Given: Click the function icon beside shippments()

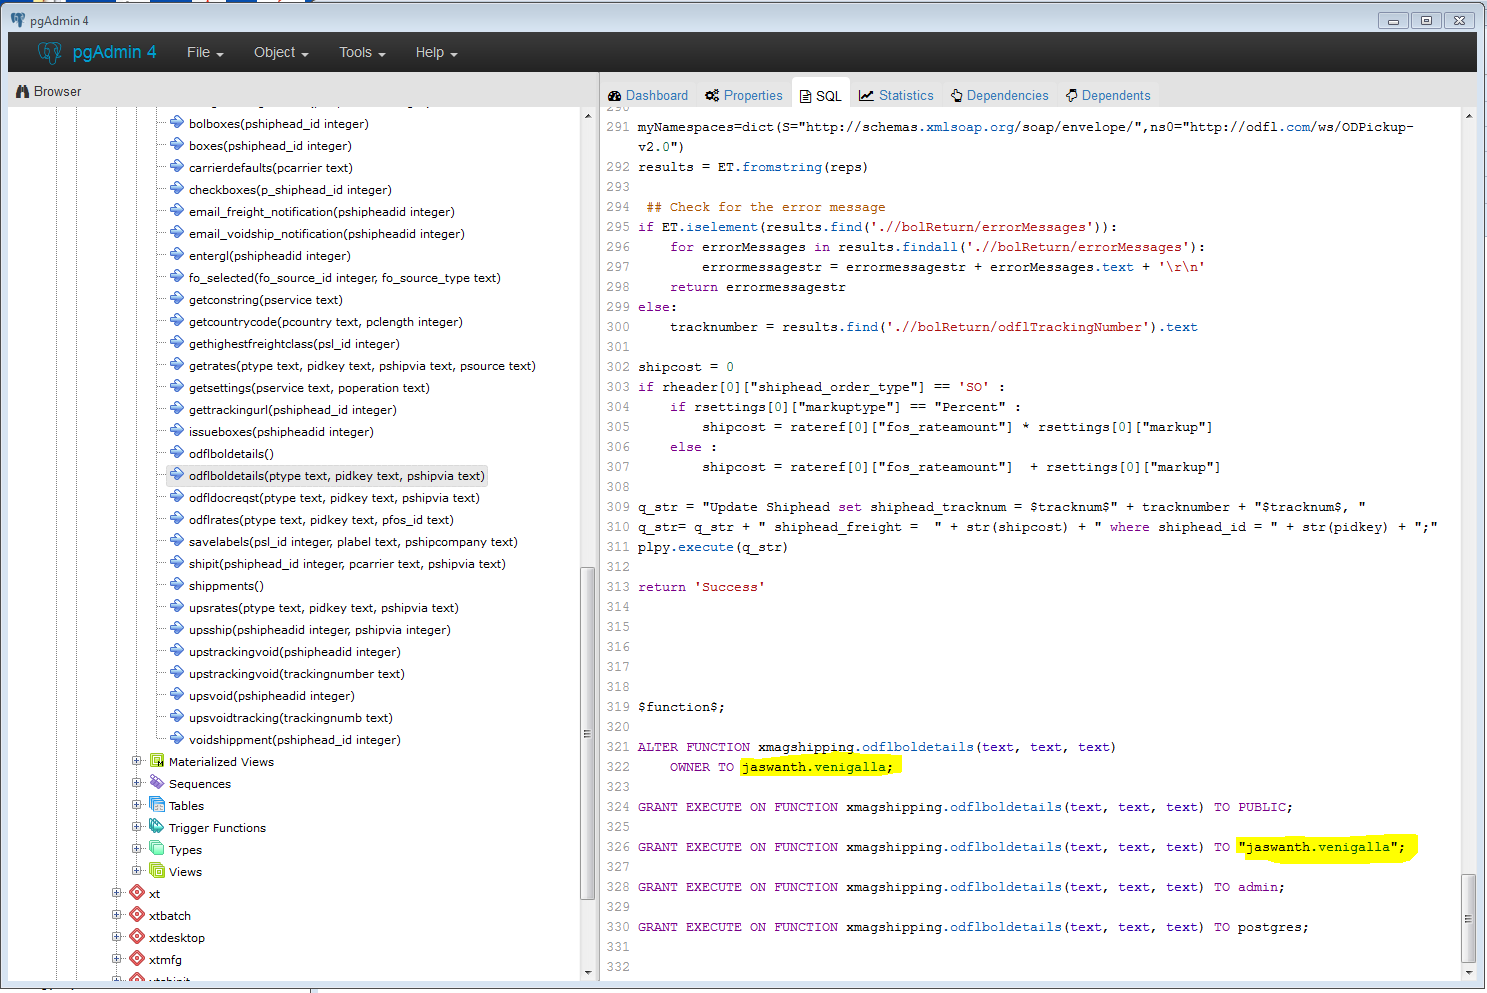Looking at the screenshot, I should [177, 585].
